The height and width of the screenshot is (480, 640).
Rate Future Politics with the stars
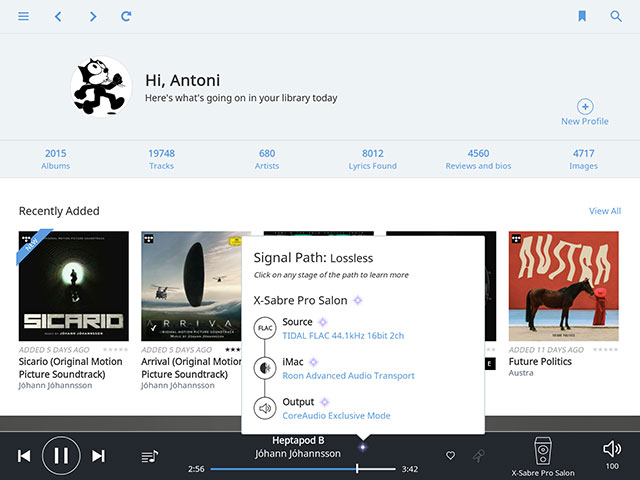605,350
